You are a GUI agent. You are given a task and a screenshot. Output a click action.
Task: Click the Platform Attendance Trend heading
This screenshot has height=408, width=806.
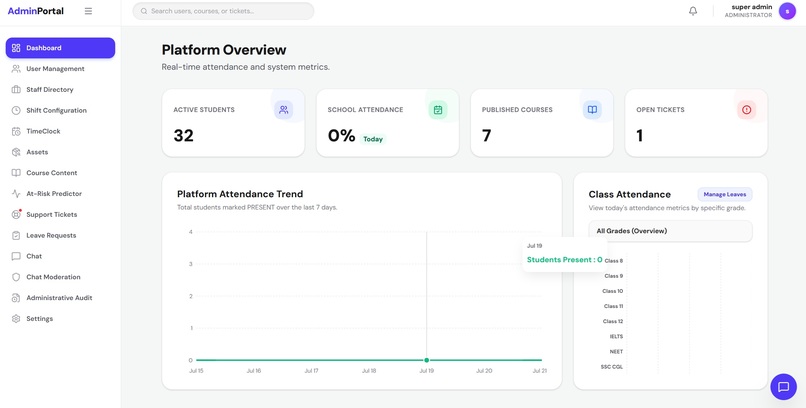(240, 194)
